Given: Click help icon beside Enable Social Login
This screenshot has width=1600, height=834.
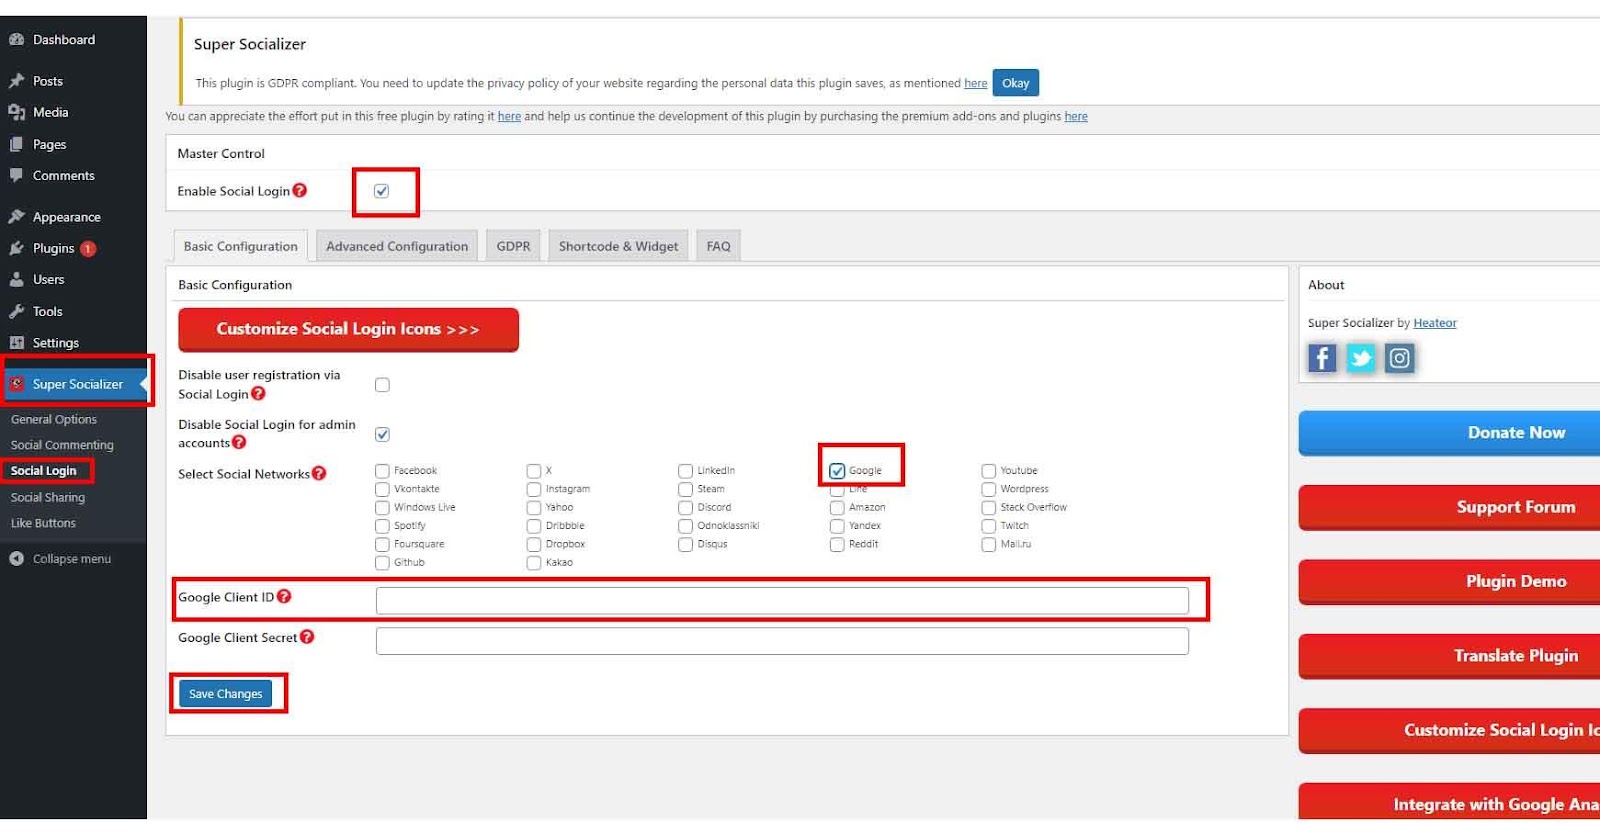Looking at the screenshot, I should click(x=300, y=190).
